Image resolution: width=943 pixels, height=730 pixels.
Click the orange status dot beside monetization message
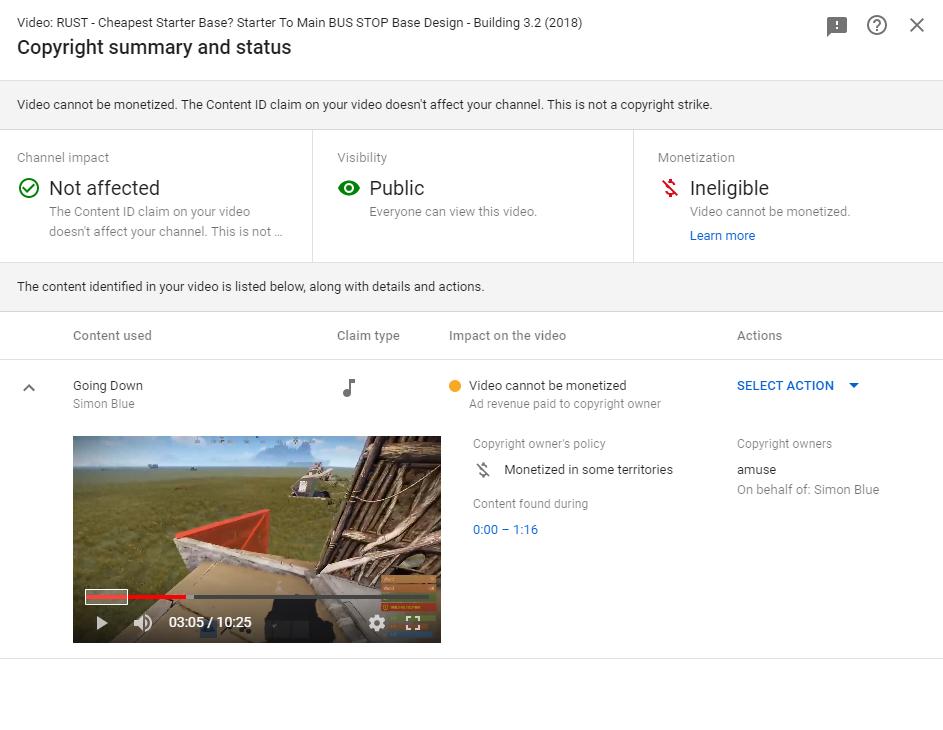[455, 386]
